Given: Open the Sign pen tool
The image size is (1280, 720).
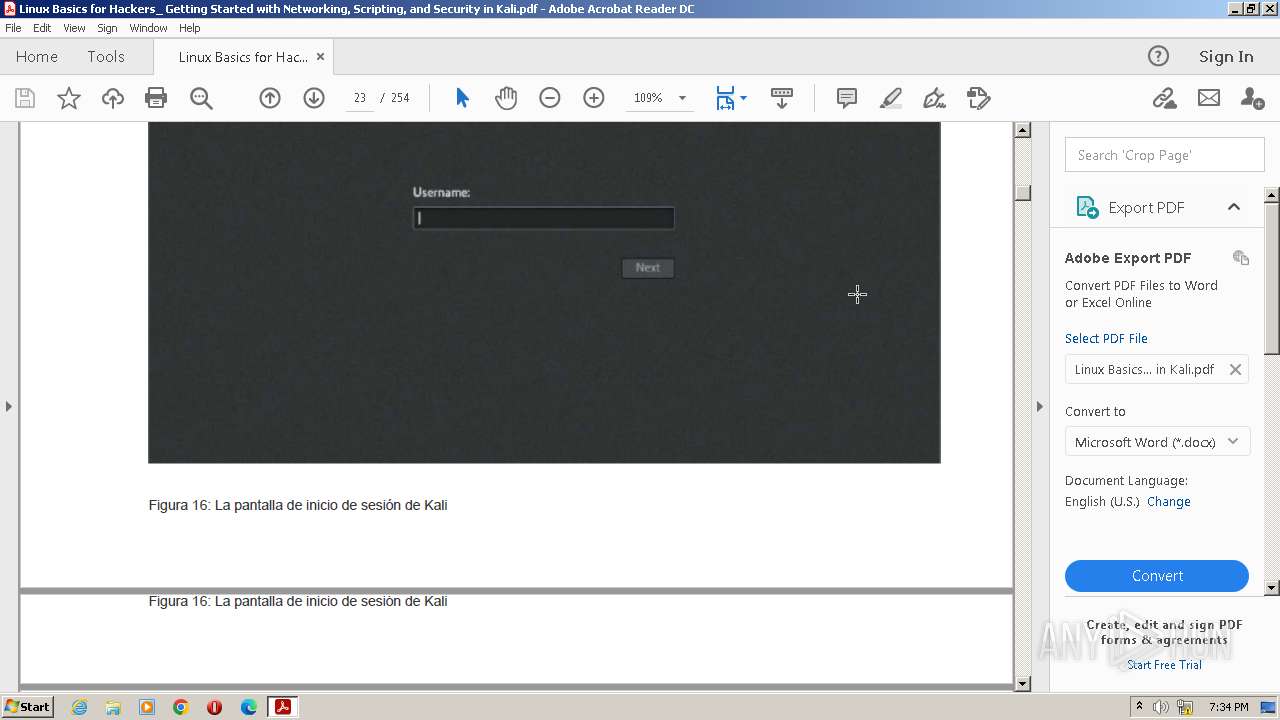Looking at the screenshot, I should click(x=935, y=98).
